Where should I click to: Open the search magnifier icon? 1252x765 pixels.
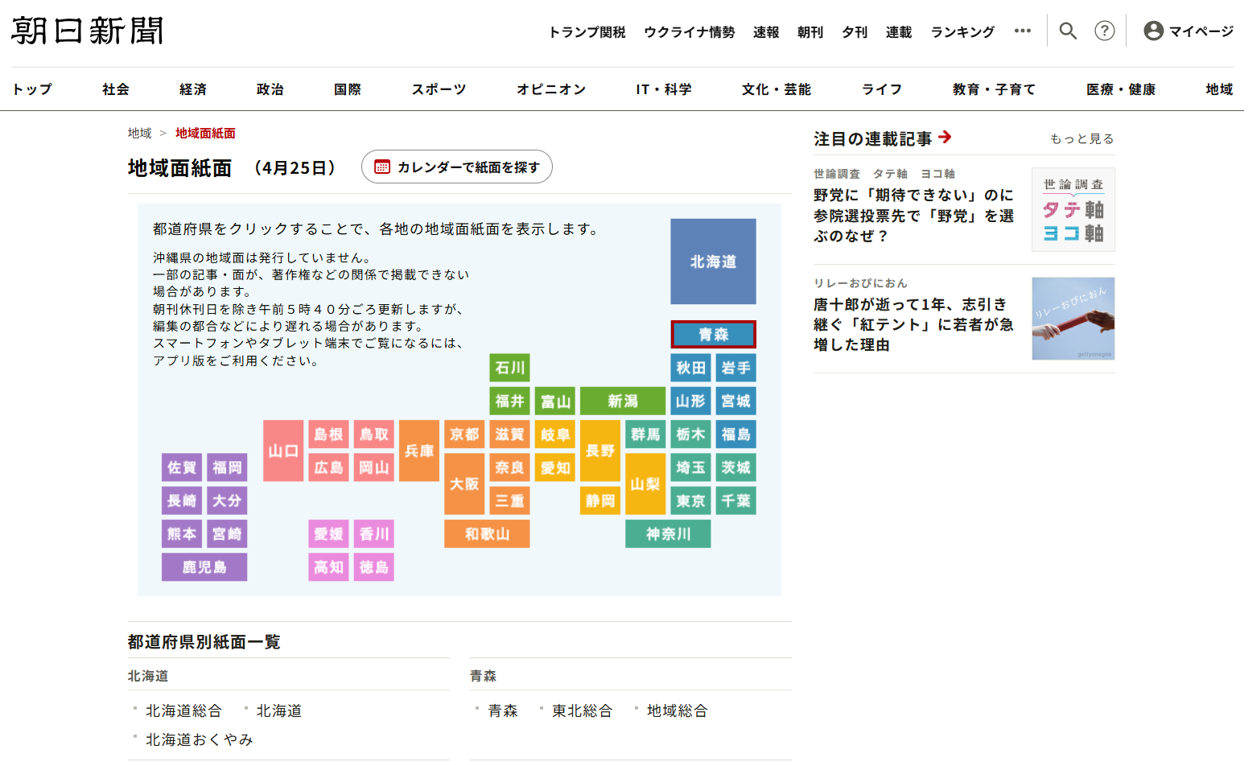[x=1075, y=31]
